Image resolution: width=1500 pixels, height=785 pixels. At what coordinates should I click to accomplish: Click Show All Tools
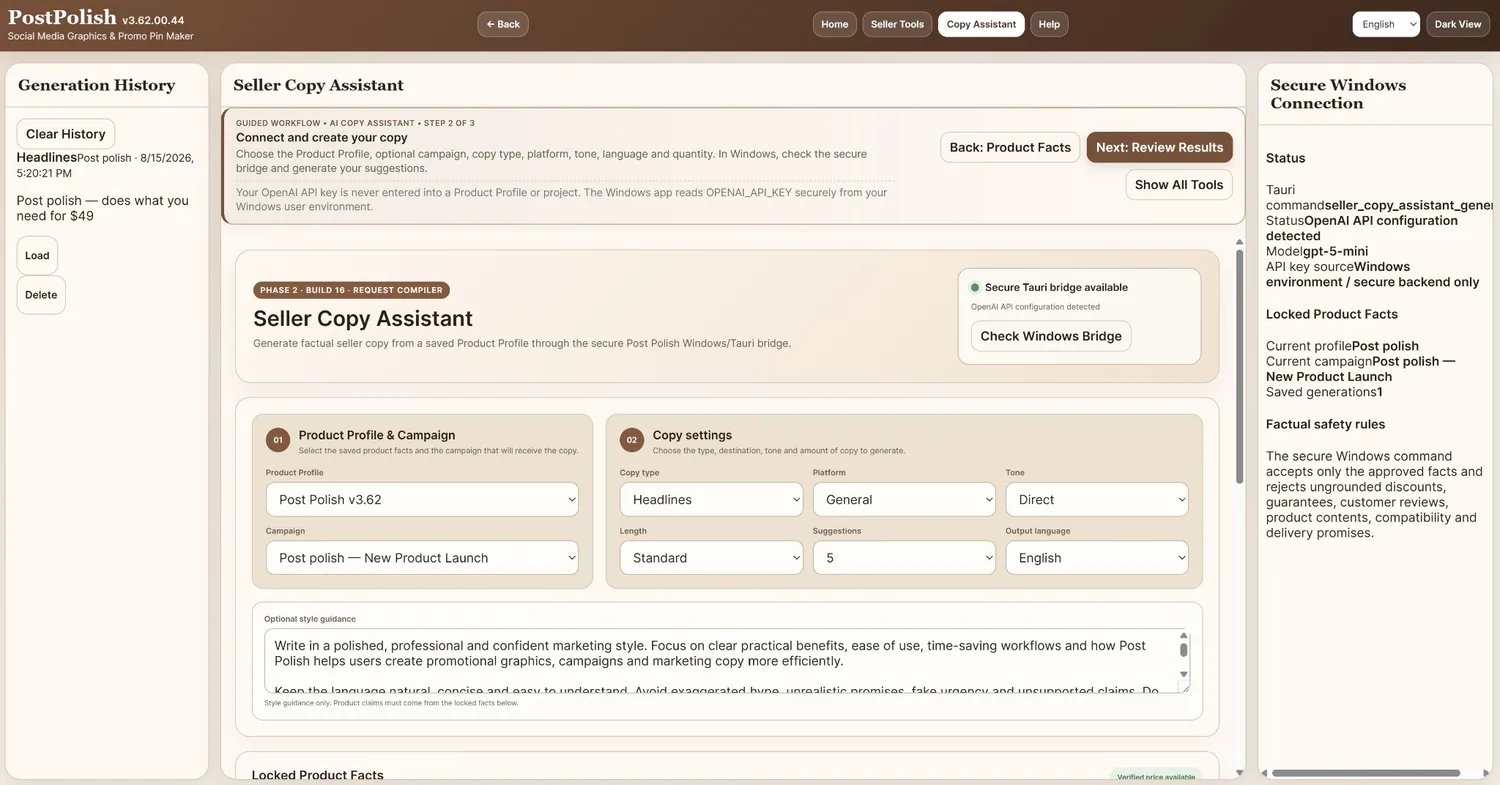[1179, 185]
